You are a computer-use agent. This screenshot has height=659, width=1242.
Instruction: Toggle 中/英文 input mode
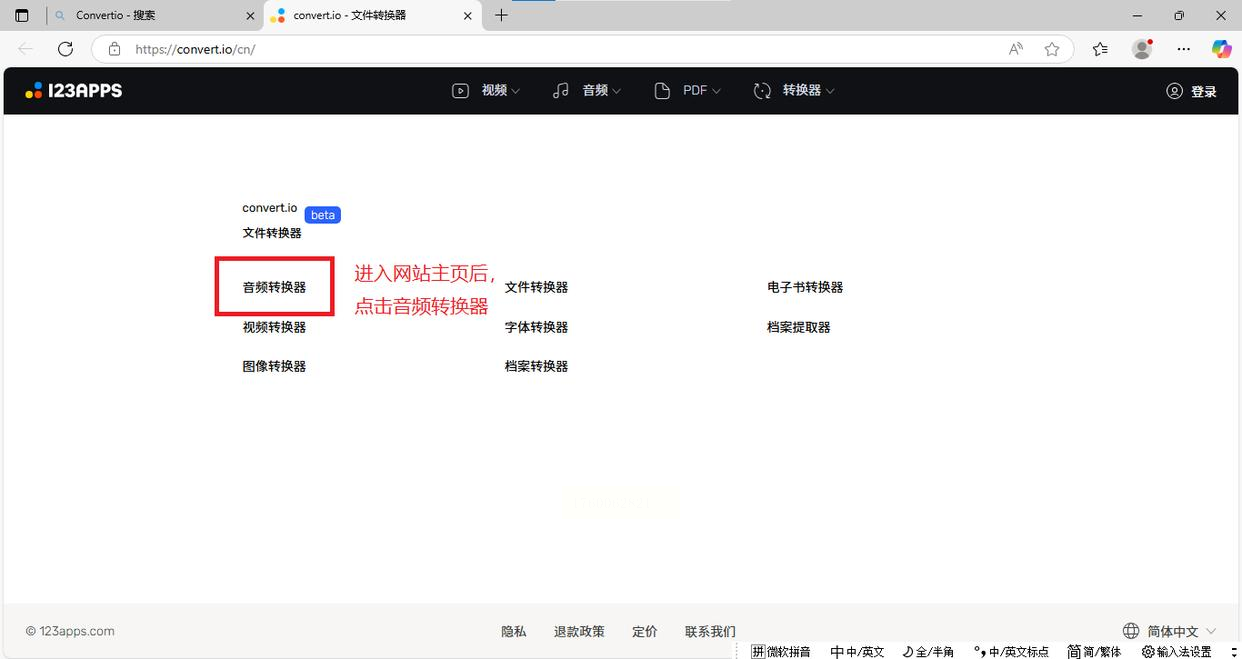858,651
